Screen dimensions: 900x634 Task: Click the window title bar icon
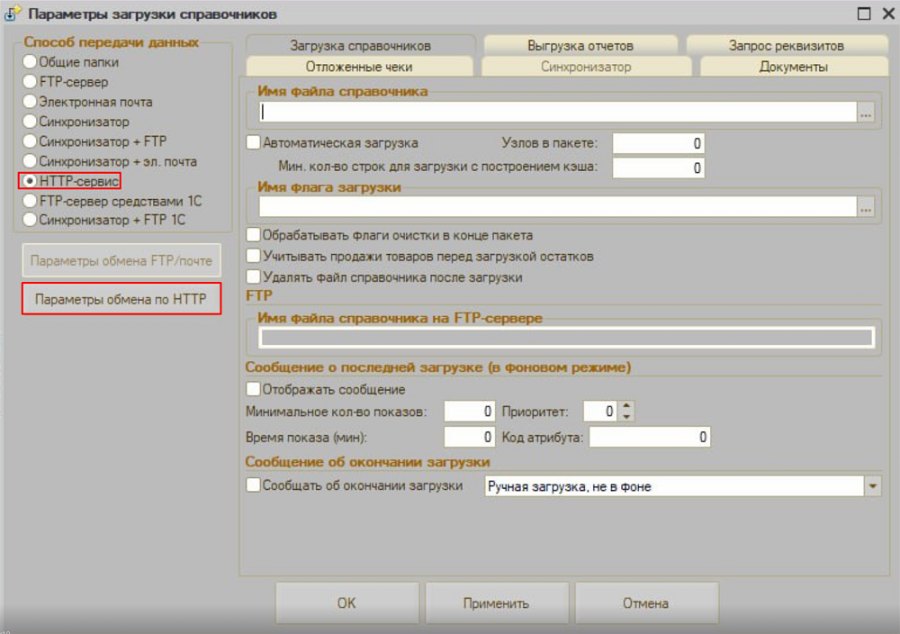tap(13, 14)
